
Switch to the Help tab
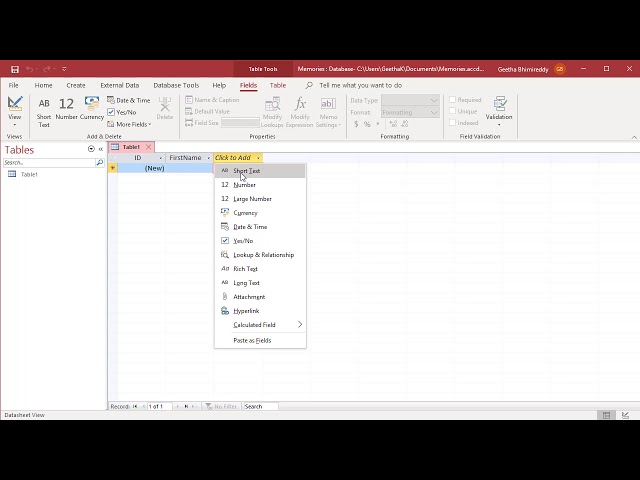(x=219, y=85)
